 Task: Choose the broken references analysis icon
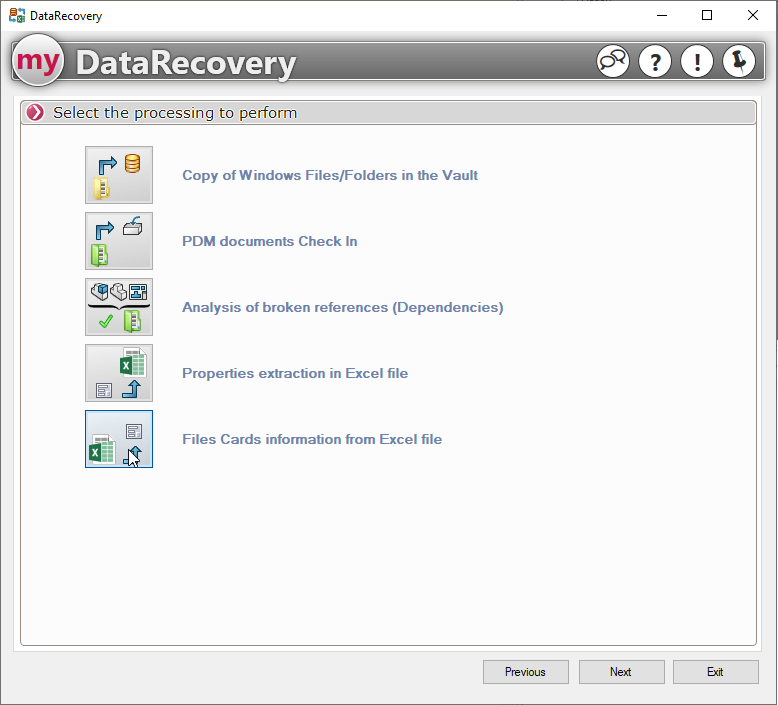119,307
